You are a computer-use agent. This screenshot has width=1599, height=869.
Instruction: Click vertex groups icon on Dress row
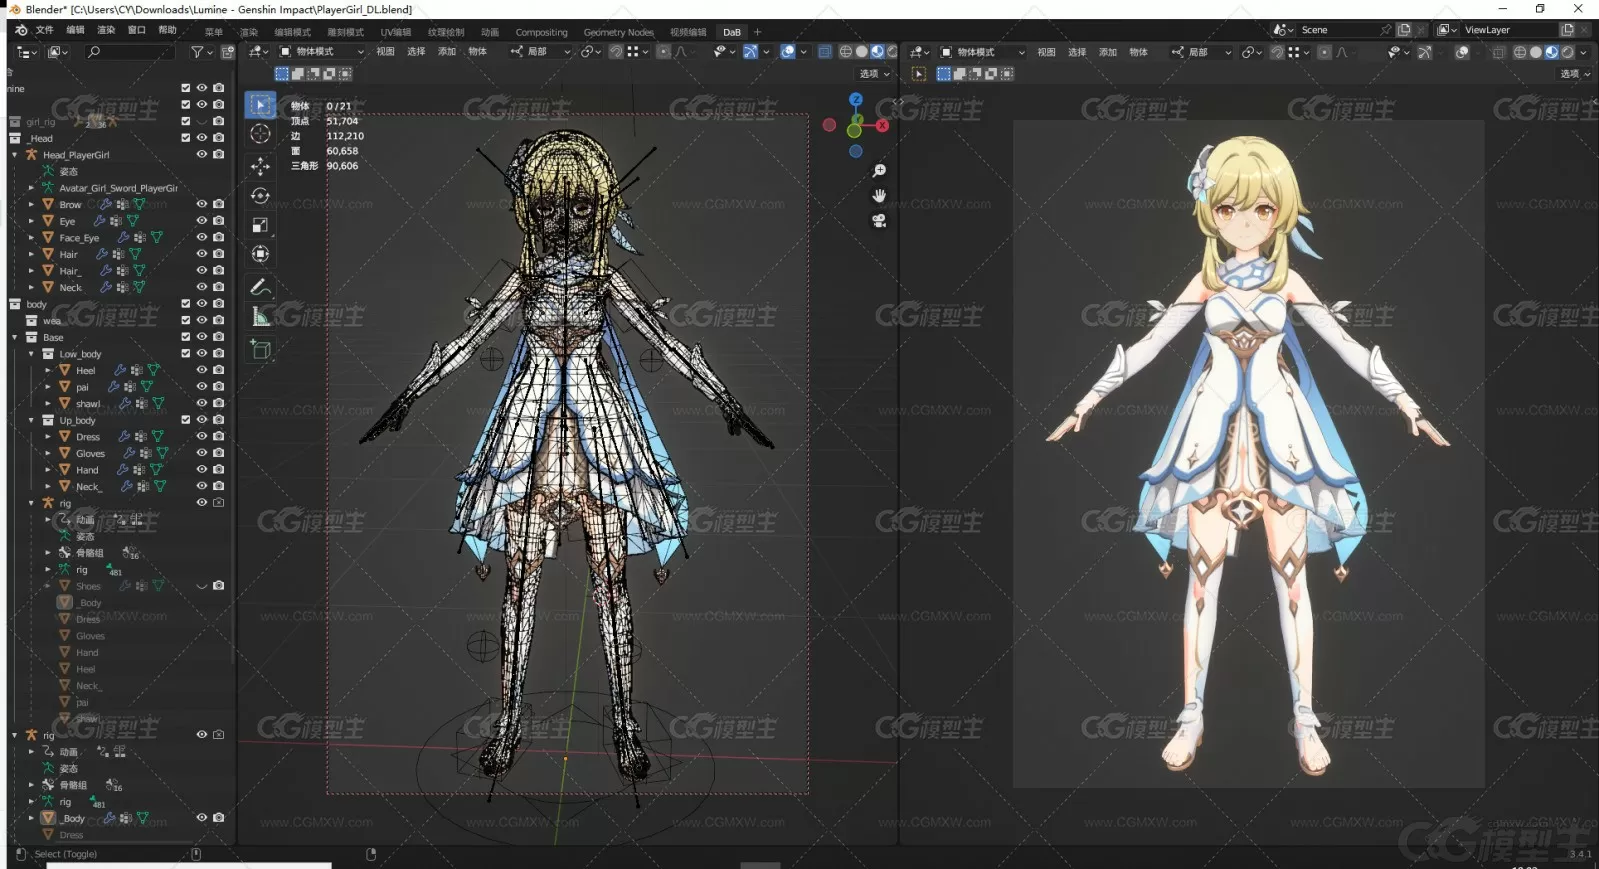pos(140,437)
